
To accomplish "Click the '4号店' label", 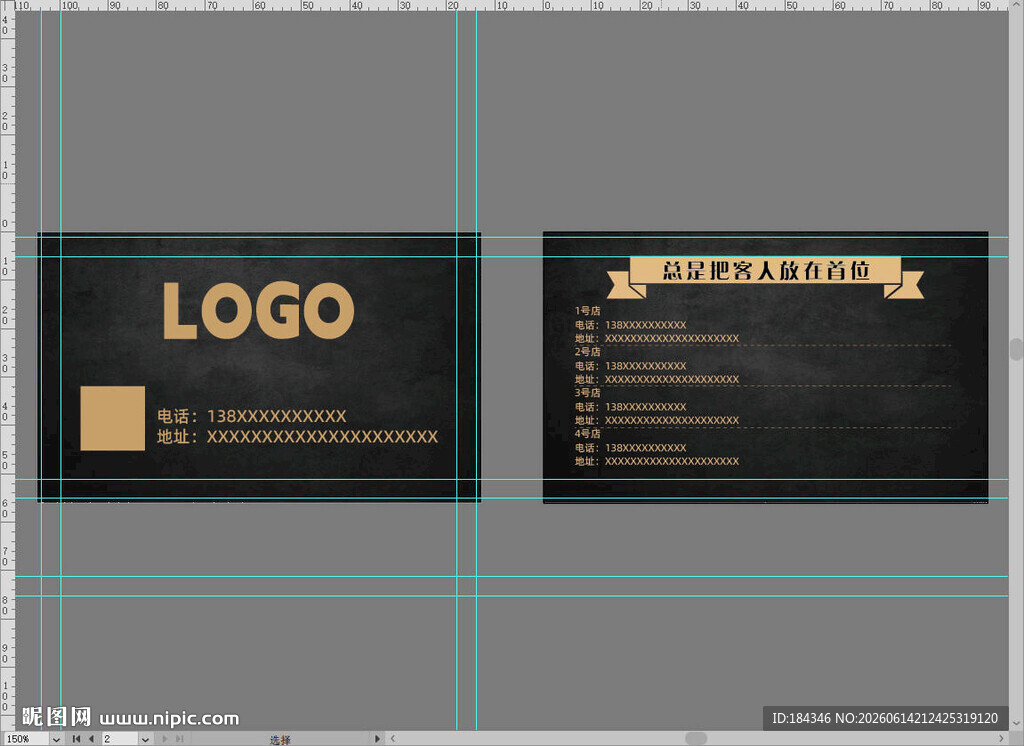I will pyautogui.click(x=587, y=433).
